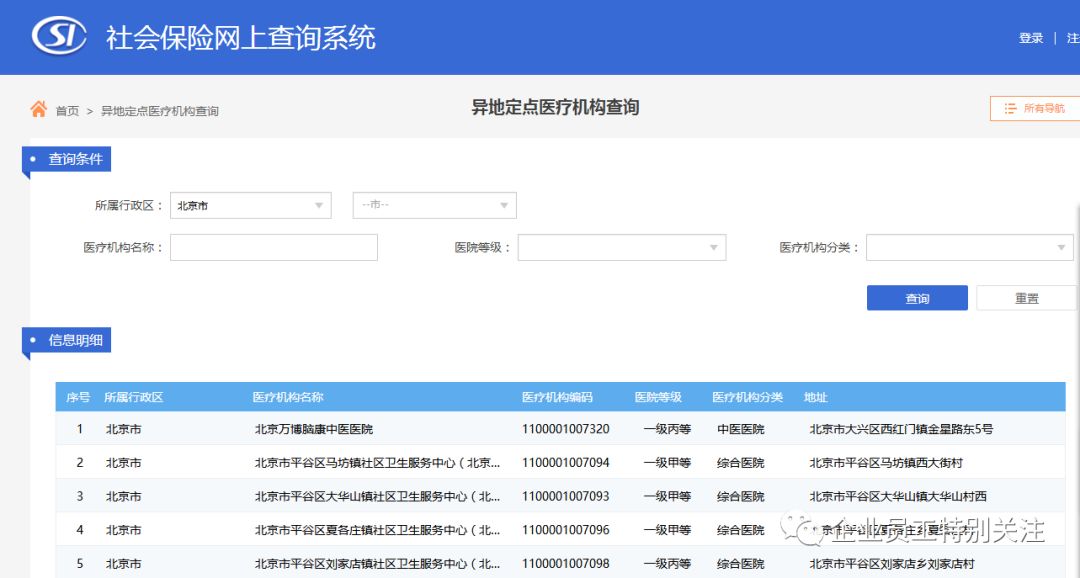Click address 北京市平谷区大华山镇大华山村西
The height and width of the screenshot is (578, 1080).
(x=898, y=497)
